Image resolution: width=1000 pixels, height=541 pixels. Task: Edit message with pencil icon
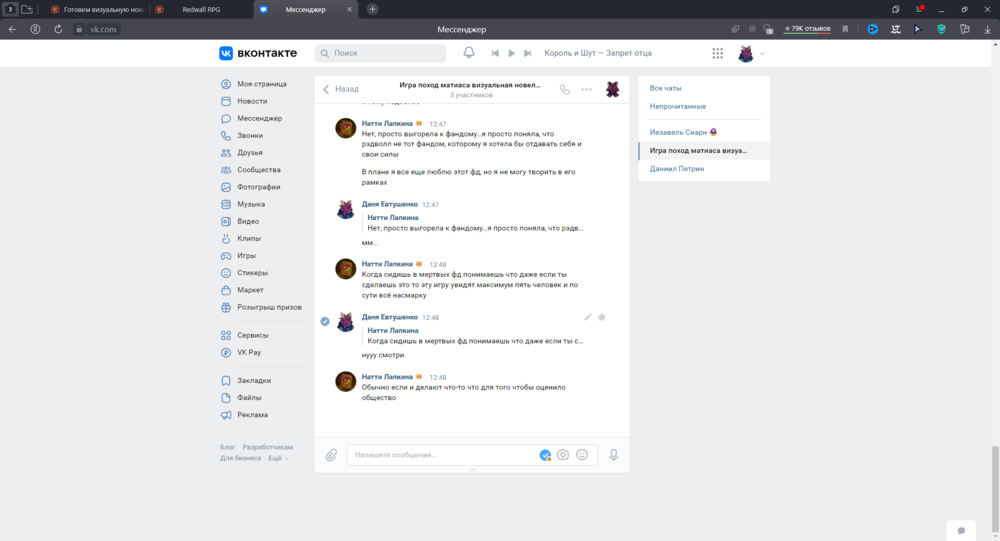pos(587,317)
